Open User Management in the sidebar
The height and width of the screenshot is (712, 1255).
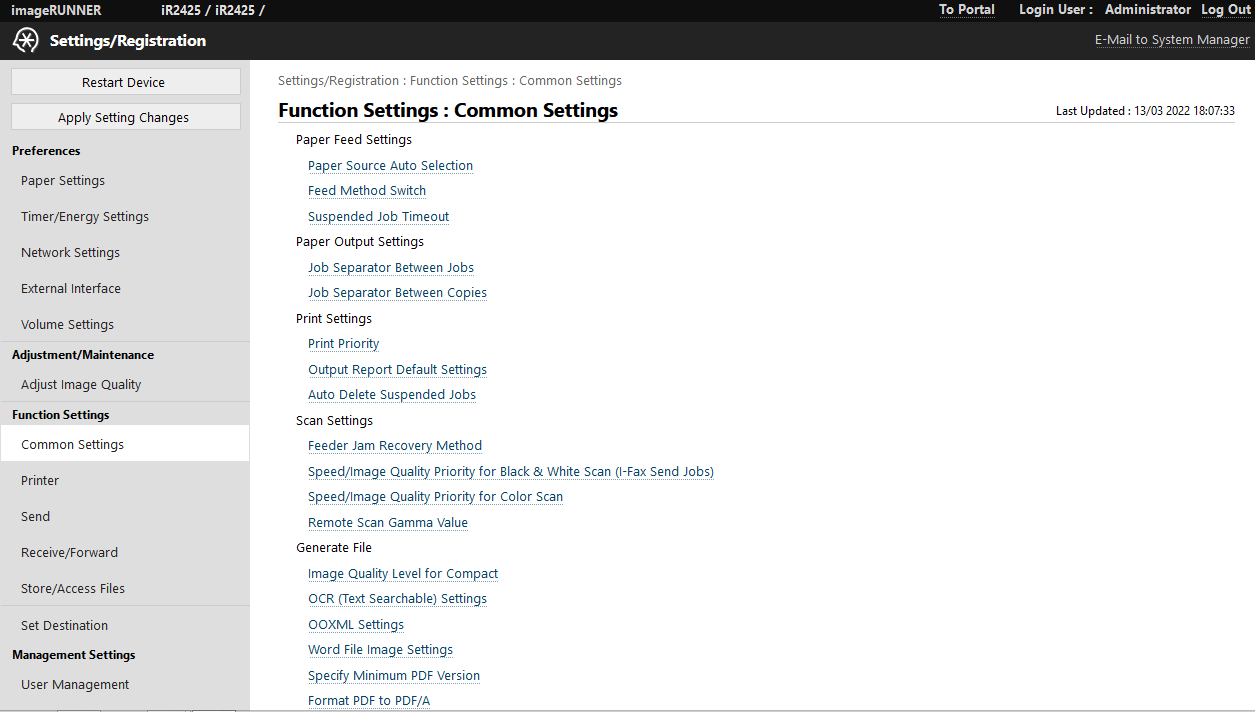point(75,685)
